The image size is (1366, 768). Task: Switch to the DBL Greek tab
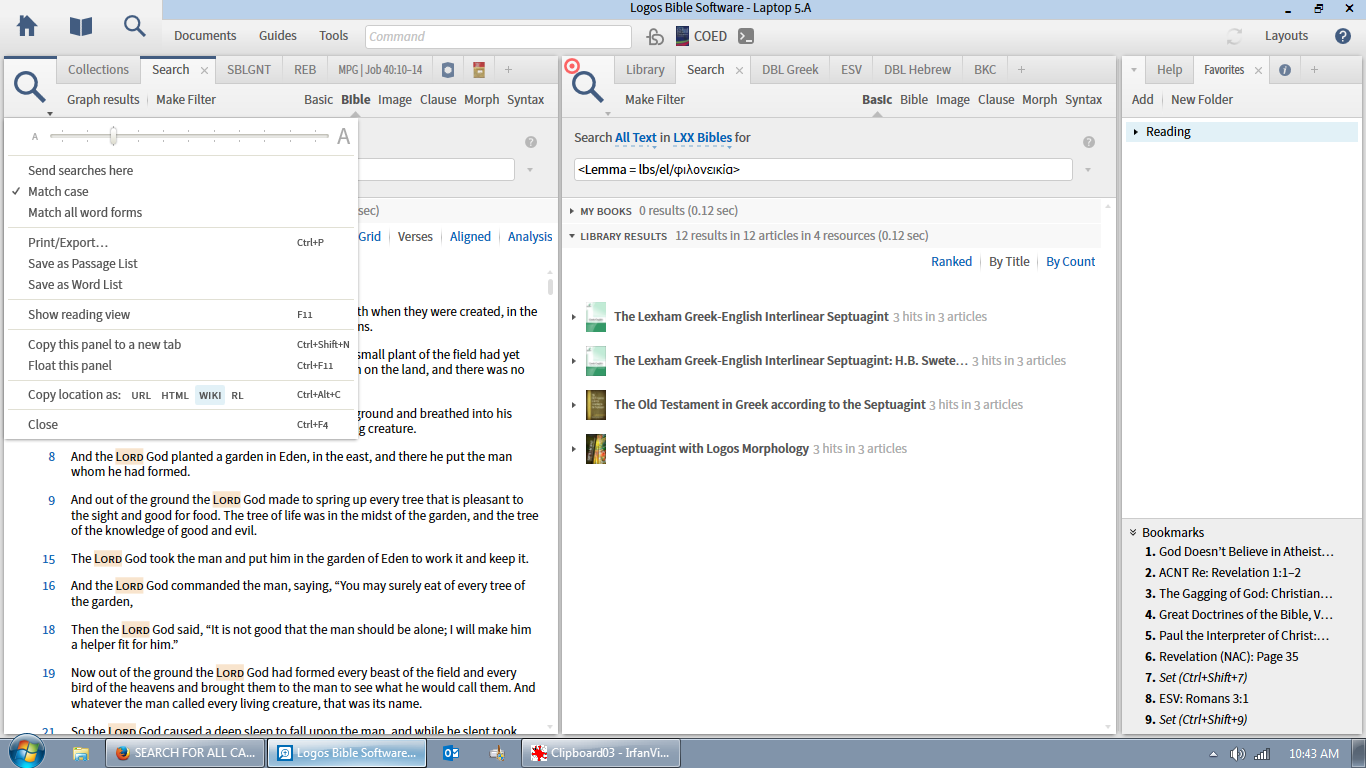[790, 70]
